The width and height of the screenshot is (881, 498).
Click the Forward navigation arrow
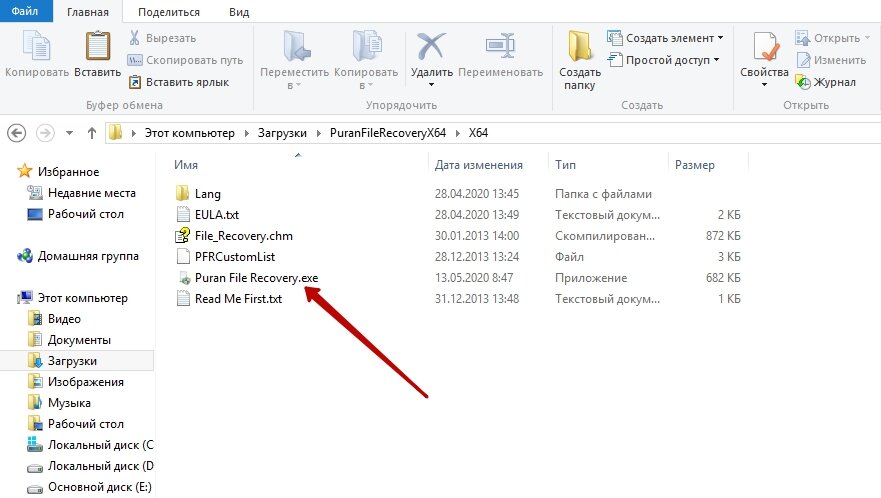point(45,133)
